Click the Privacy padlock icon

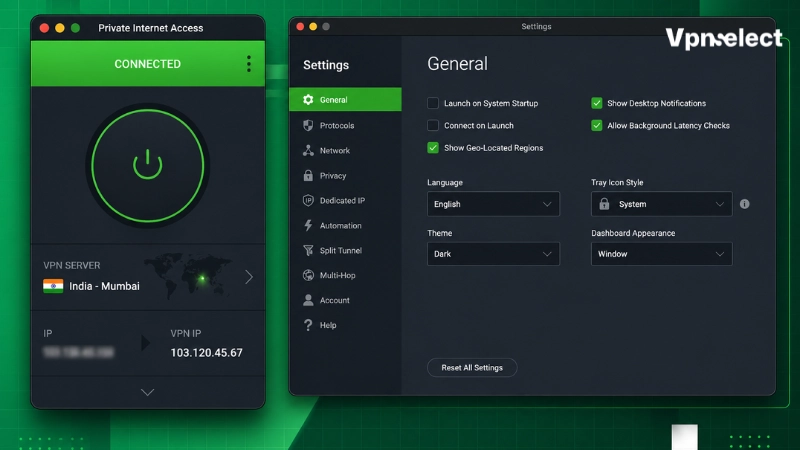308,175
